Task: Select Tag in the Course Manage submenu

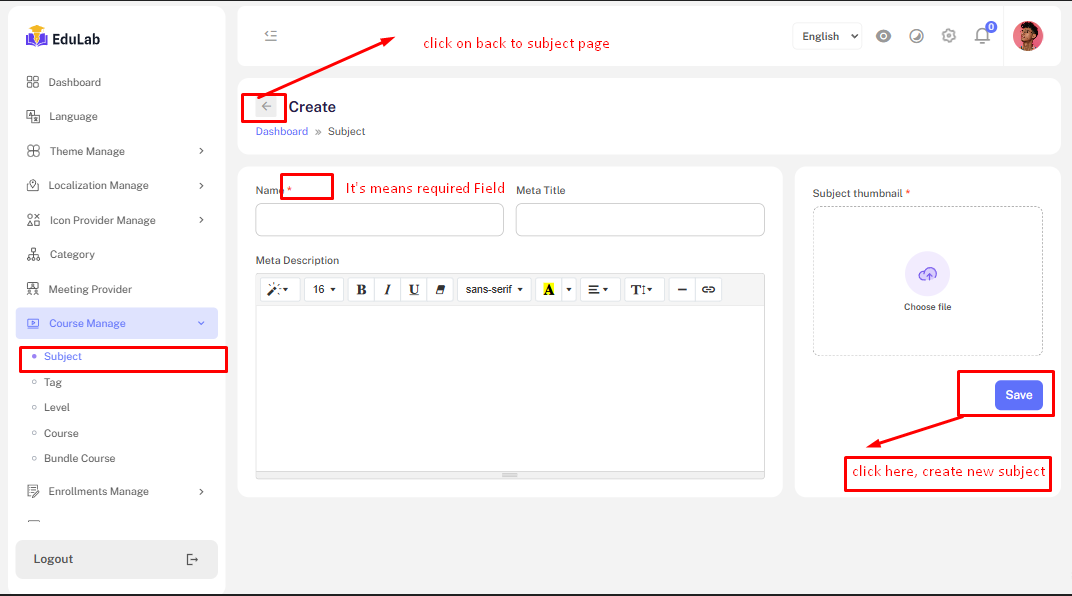Action: tap(53, 382)
